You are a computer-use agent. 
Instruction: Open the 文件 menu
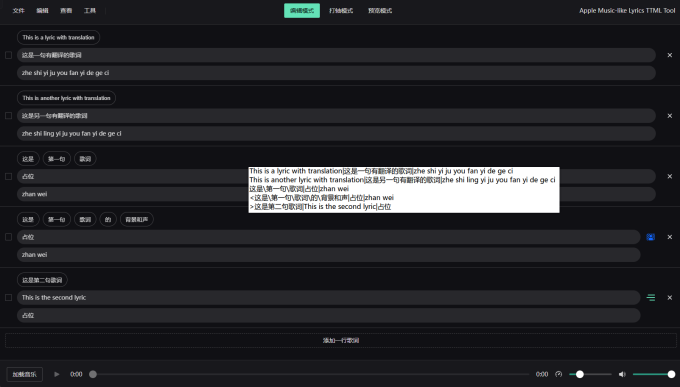click(x=18, y=11)
